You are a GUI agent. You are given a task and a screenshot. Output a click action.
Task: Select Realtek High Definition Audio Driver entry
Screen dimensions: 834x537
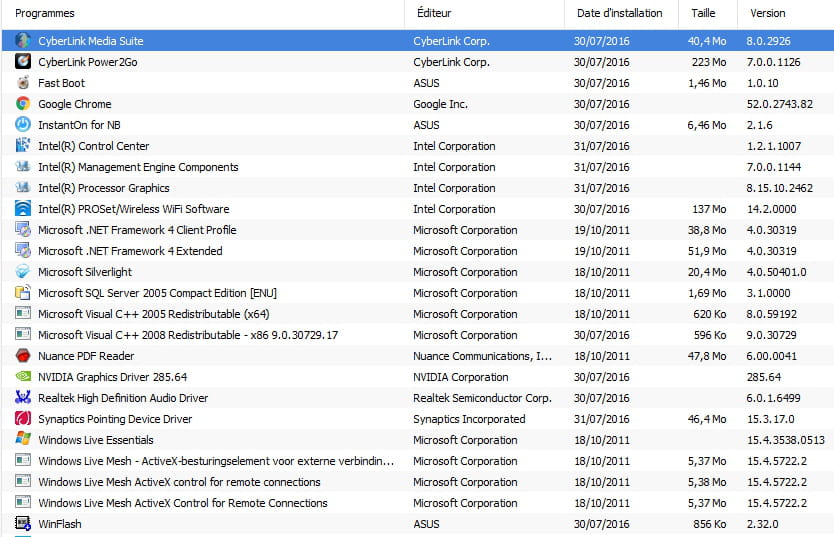(123, 398)
